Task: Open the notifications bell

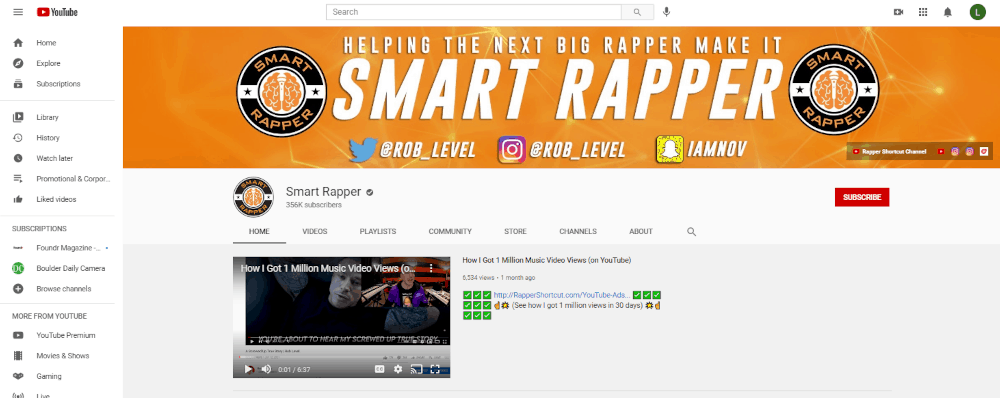Action: [948, 12]
